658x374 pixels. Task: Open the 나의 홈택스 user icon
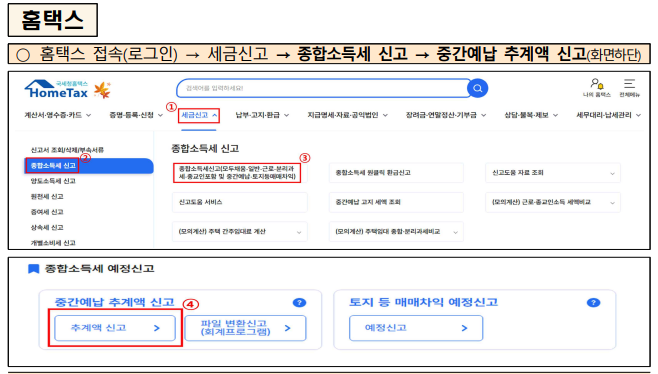pos(596,88)
